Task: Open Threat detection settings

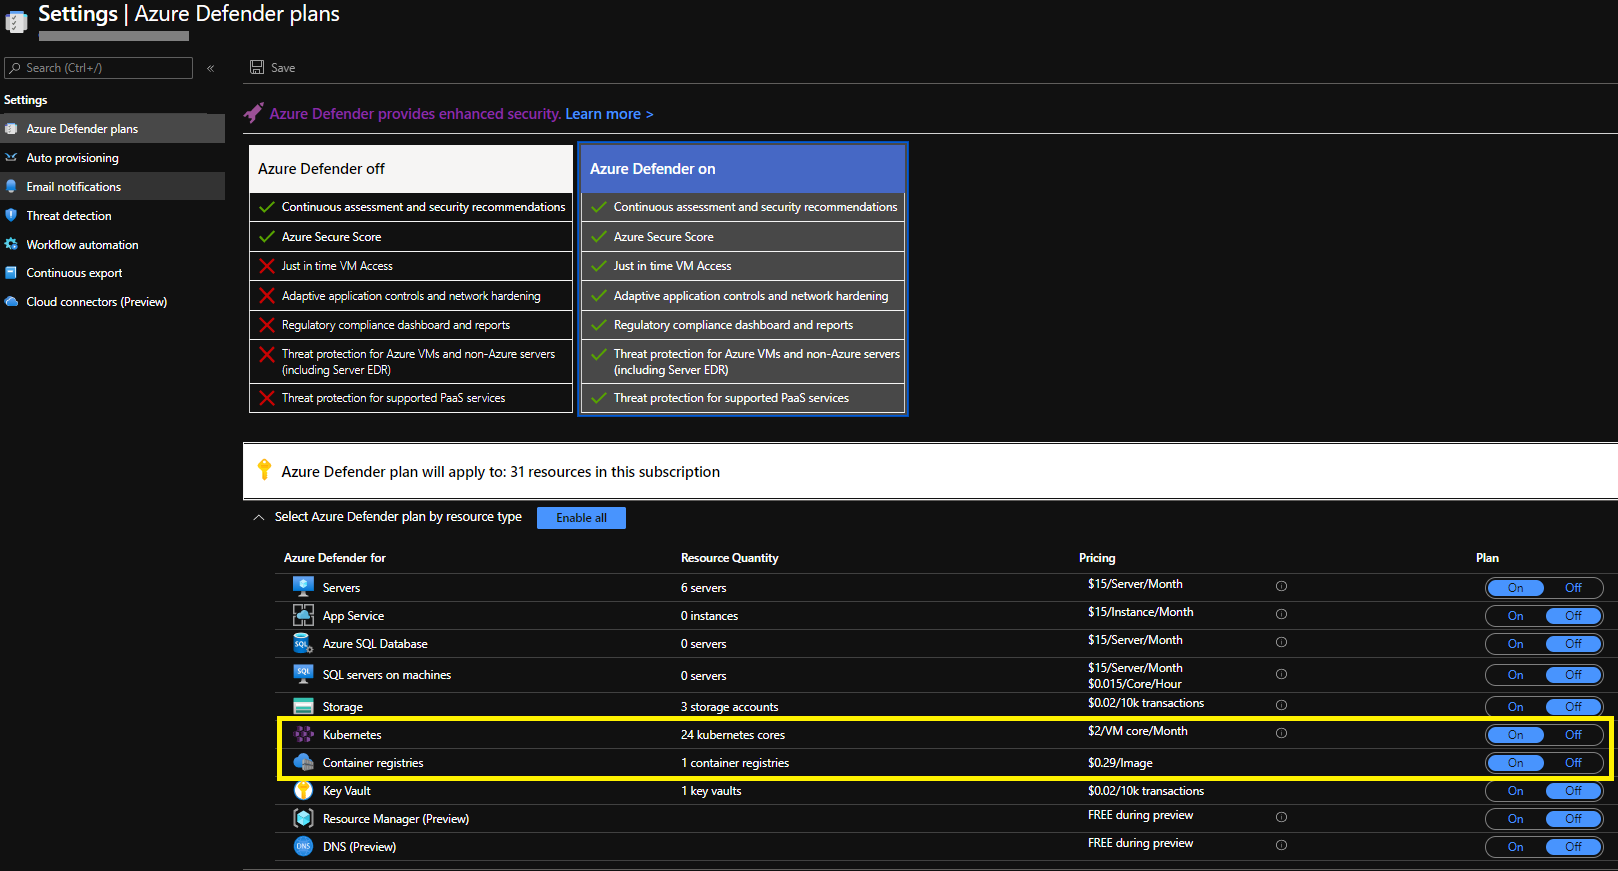Action: tap(112, 215)
